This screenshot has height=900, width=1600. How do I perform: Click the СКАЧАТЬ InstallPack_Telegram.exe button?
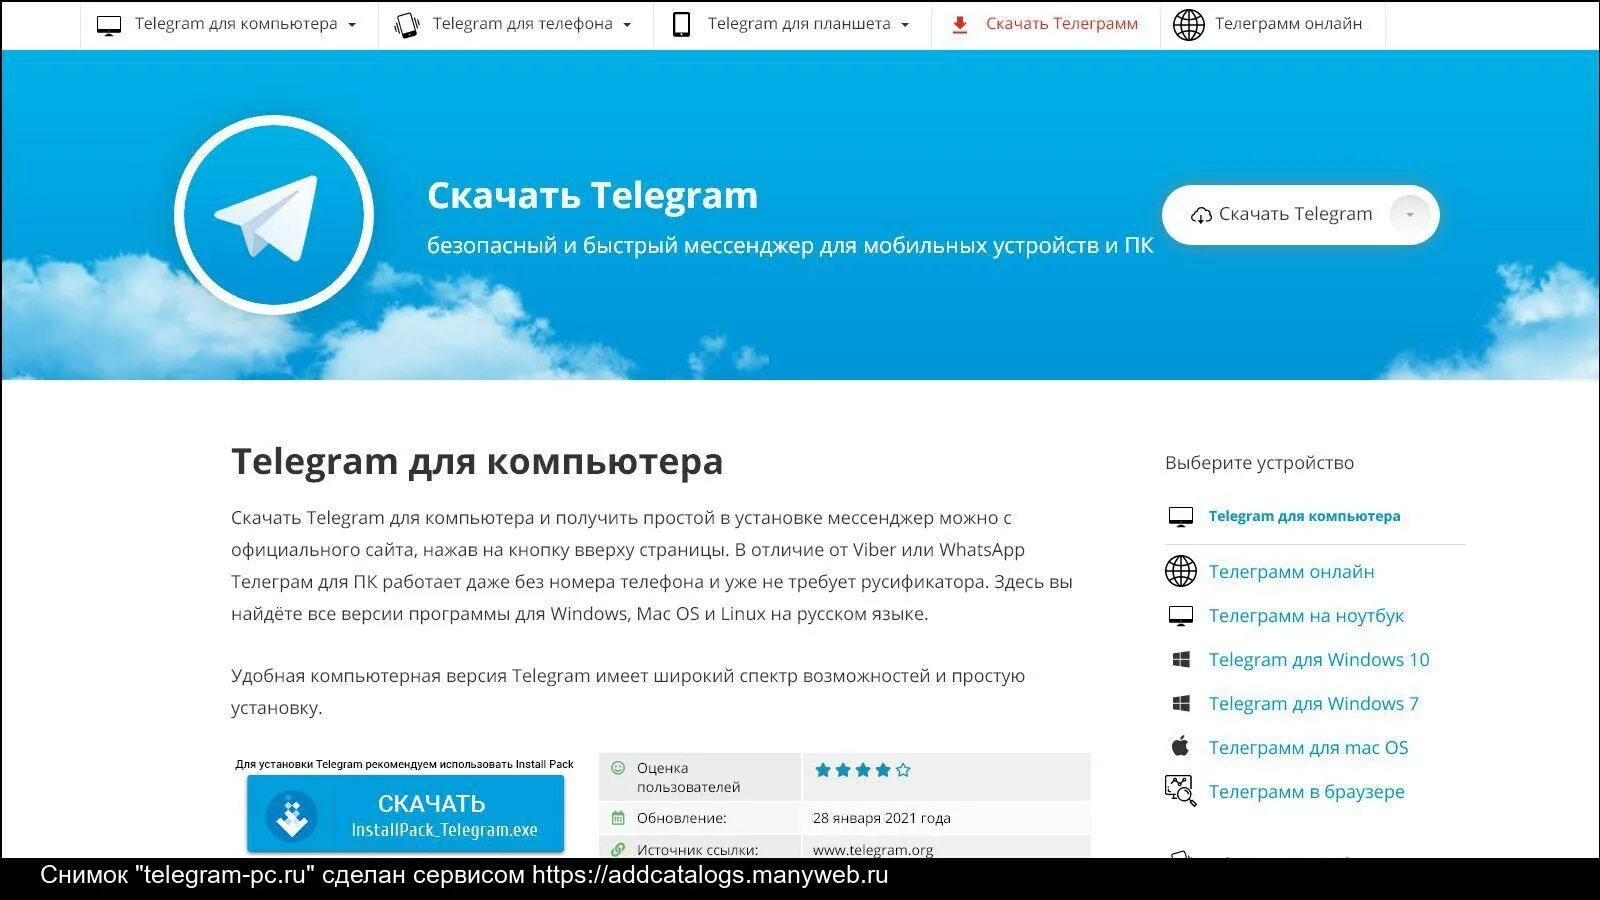[x=405, y=814]
